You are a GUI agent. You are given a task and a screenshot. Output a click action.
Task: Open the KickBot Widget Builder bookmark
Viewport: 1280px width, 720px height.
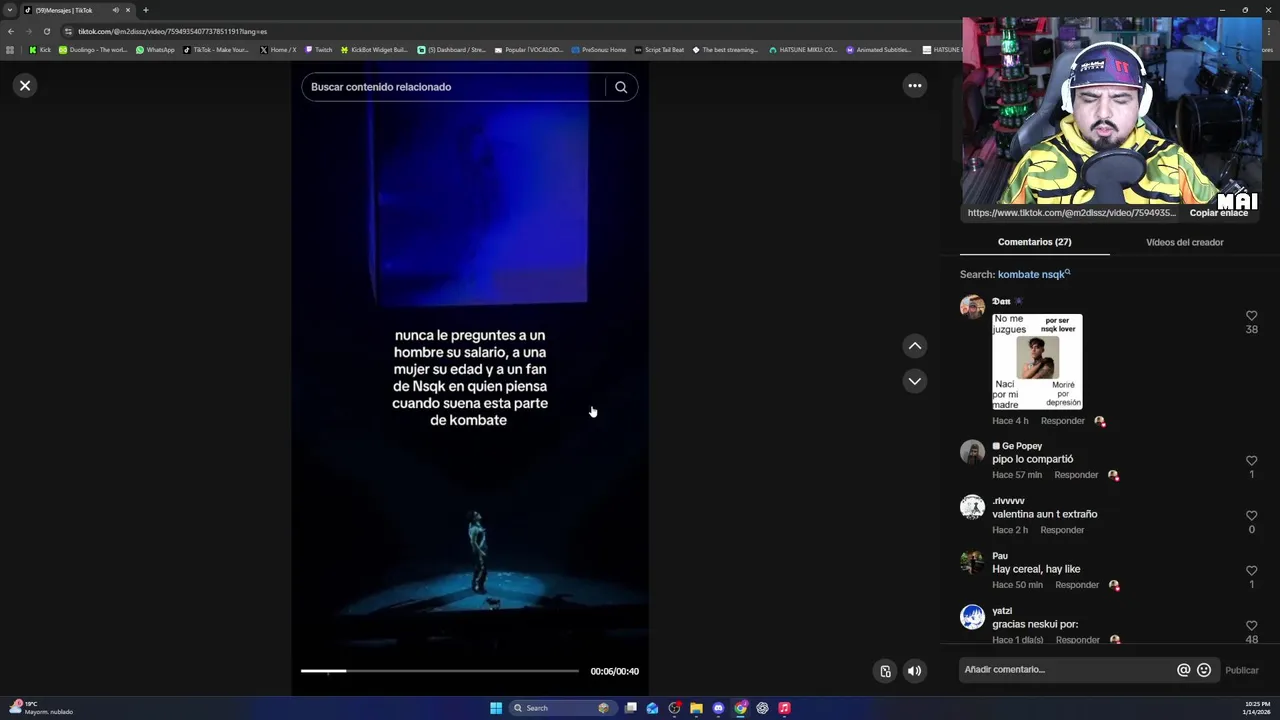[374, 50]
